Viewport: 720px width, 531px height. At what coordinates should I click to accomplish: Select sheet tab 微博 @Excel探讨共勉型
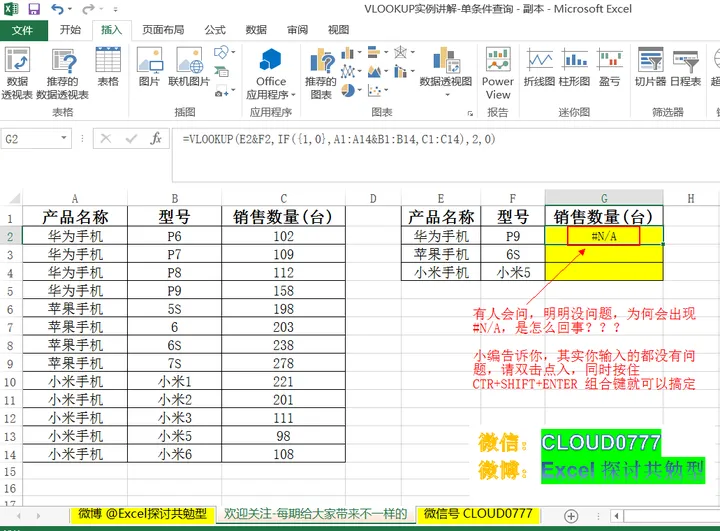point(143,514)
